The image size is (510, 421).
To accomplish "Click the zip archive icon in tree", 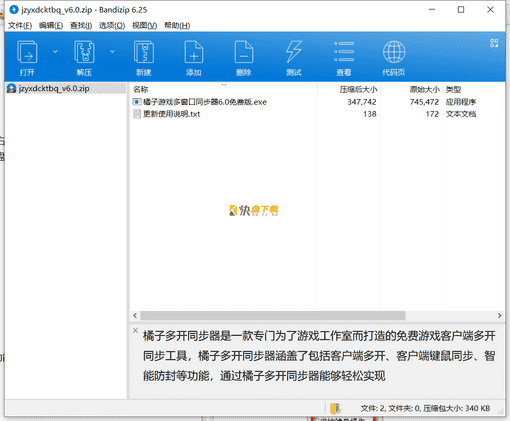I will [11, 89].
